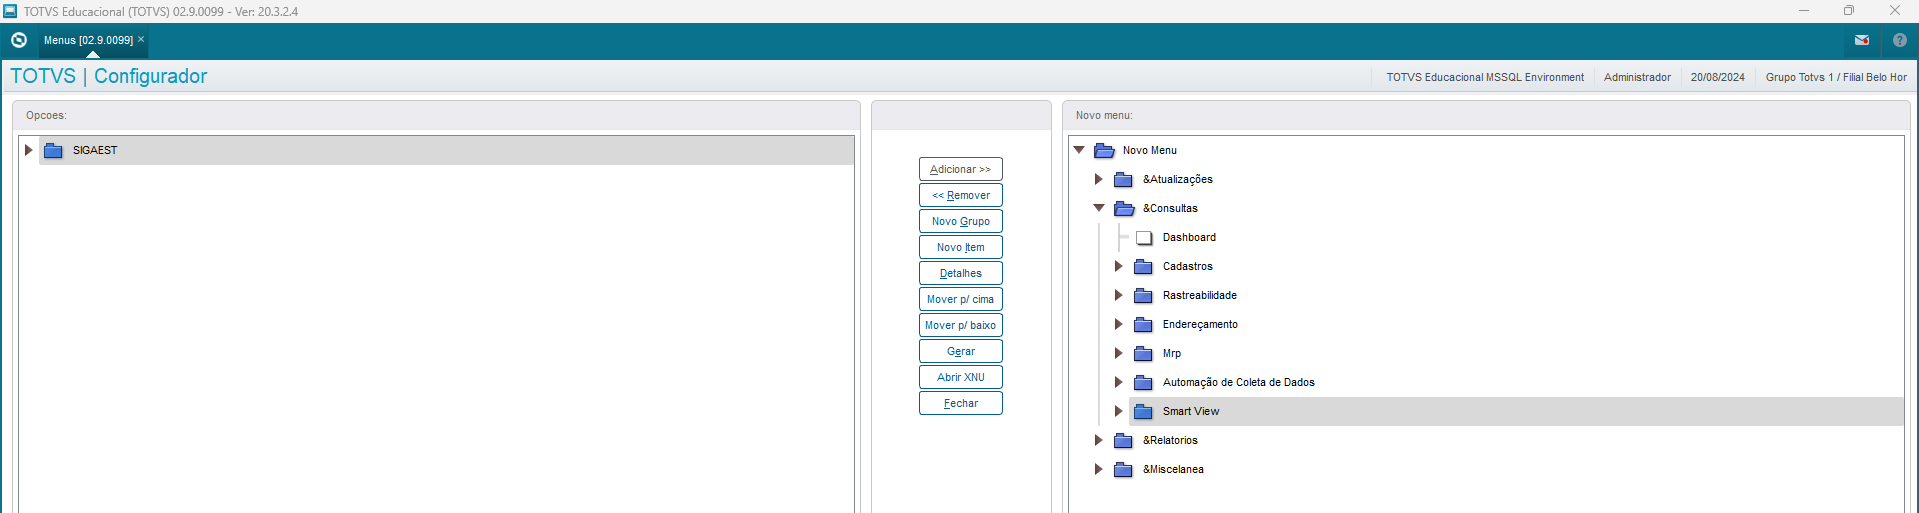The height and width of the screenshot is (513, 1919).
Task: Select the Dashboard menu item
Action: (x=1189, y=237)
